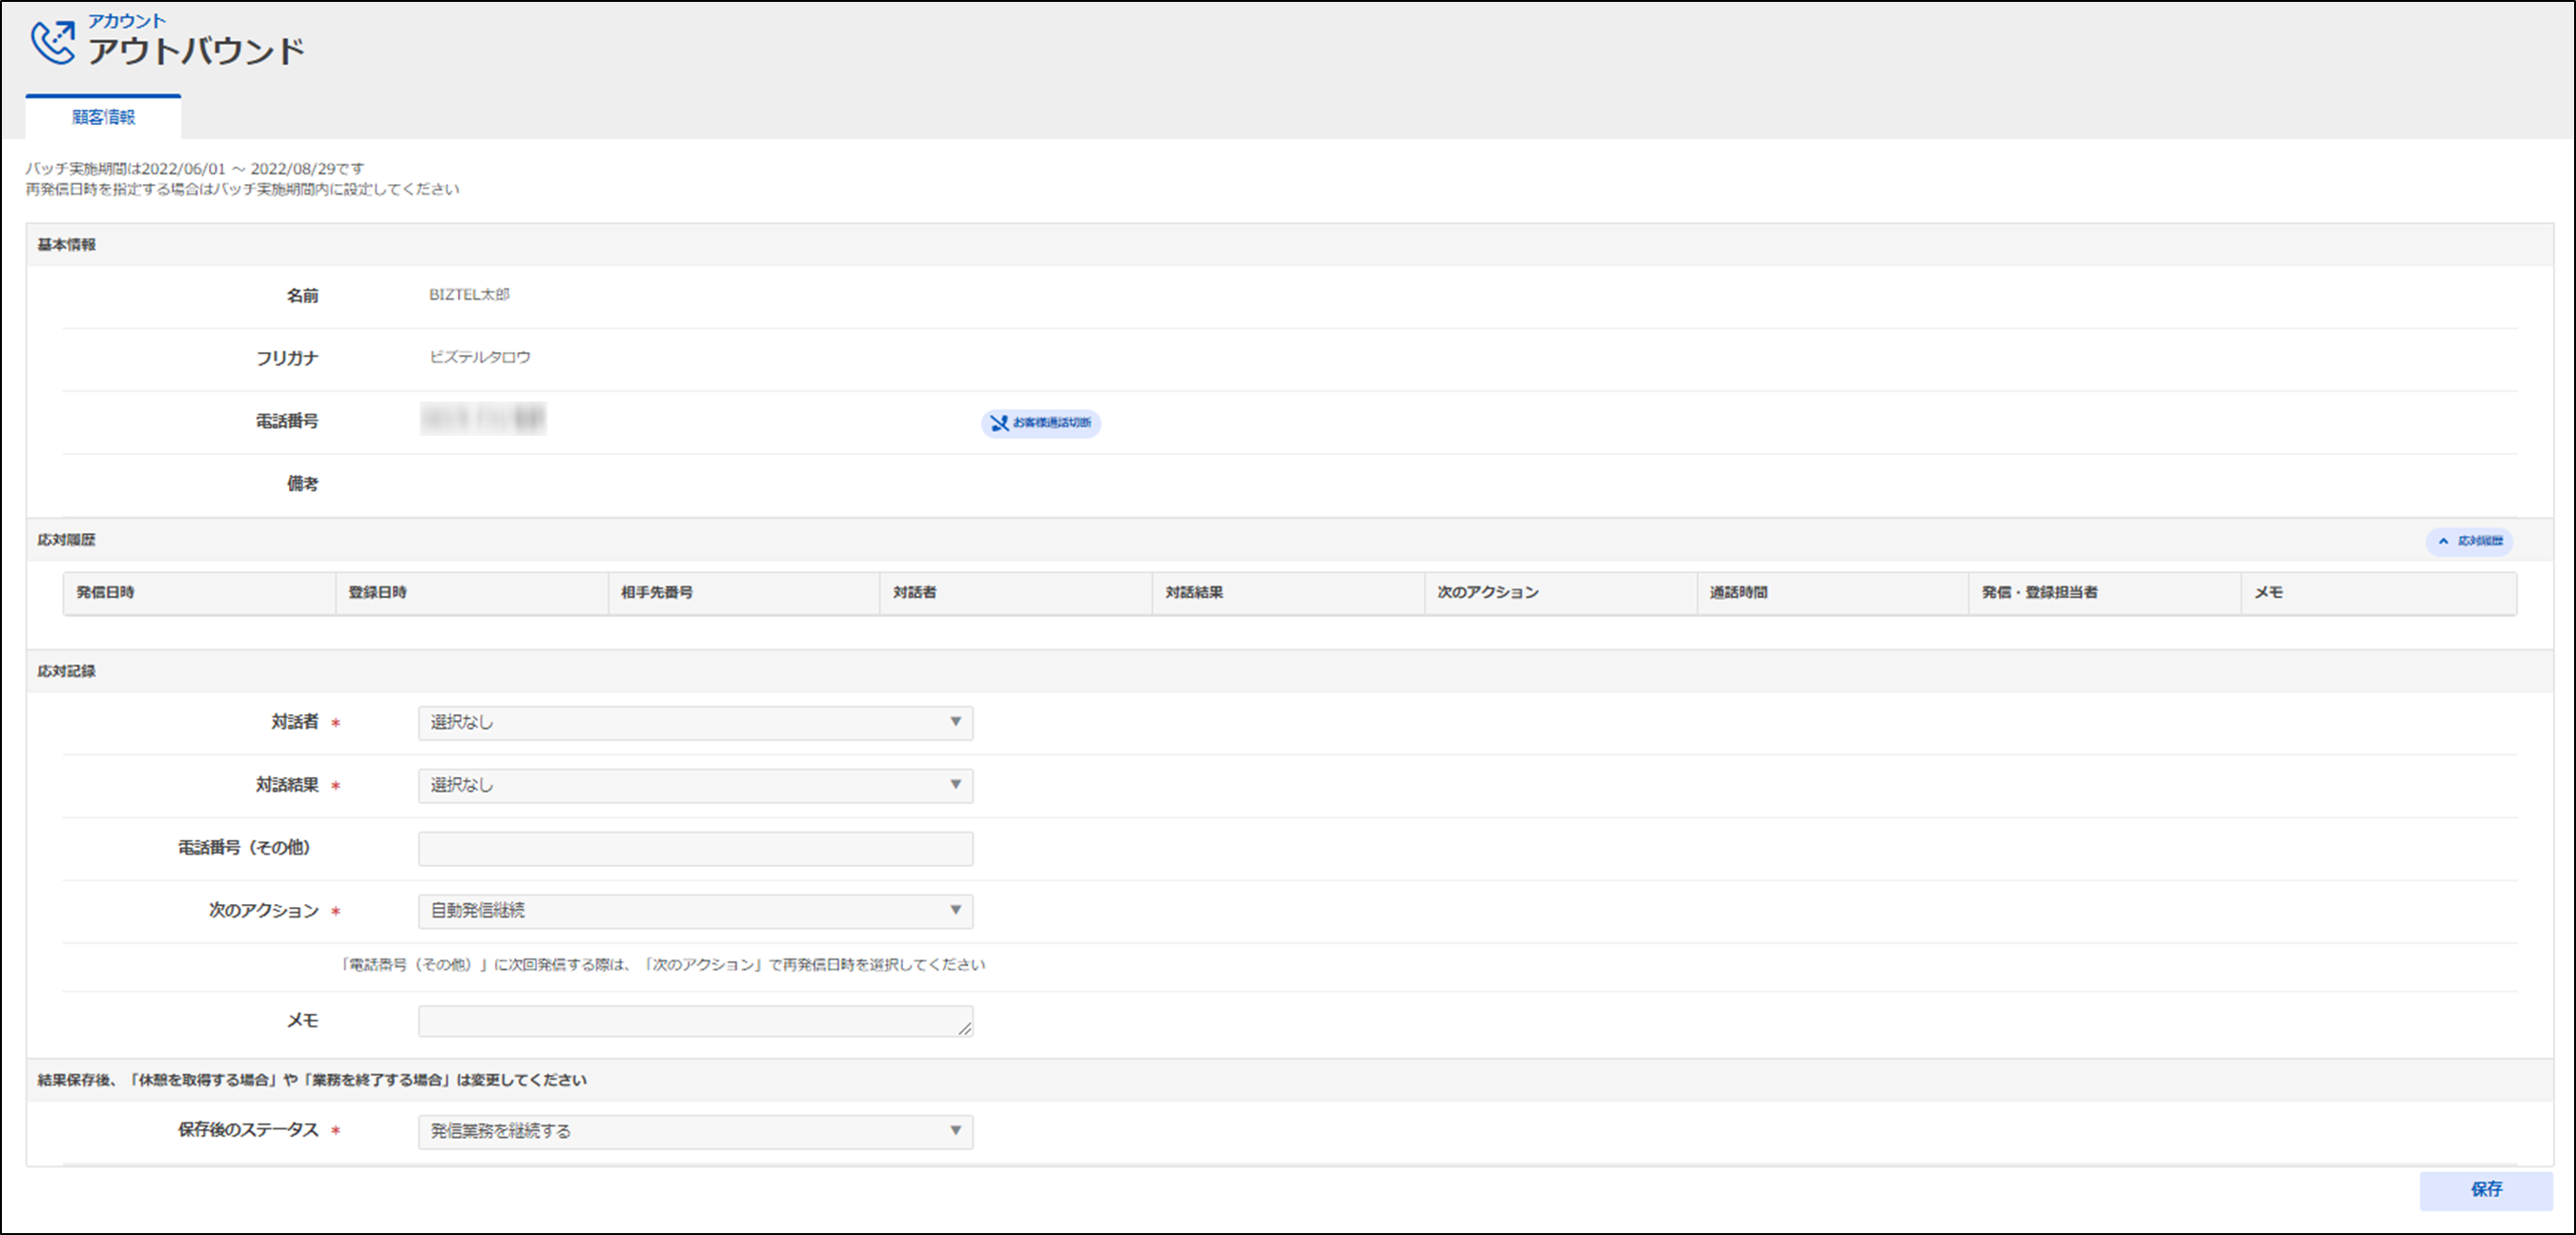Click the 登録日時 column header
This screenshot has height=1235, width=2576.
(x=377, y=592)
